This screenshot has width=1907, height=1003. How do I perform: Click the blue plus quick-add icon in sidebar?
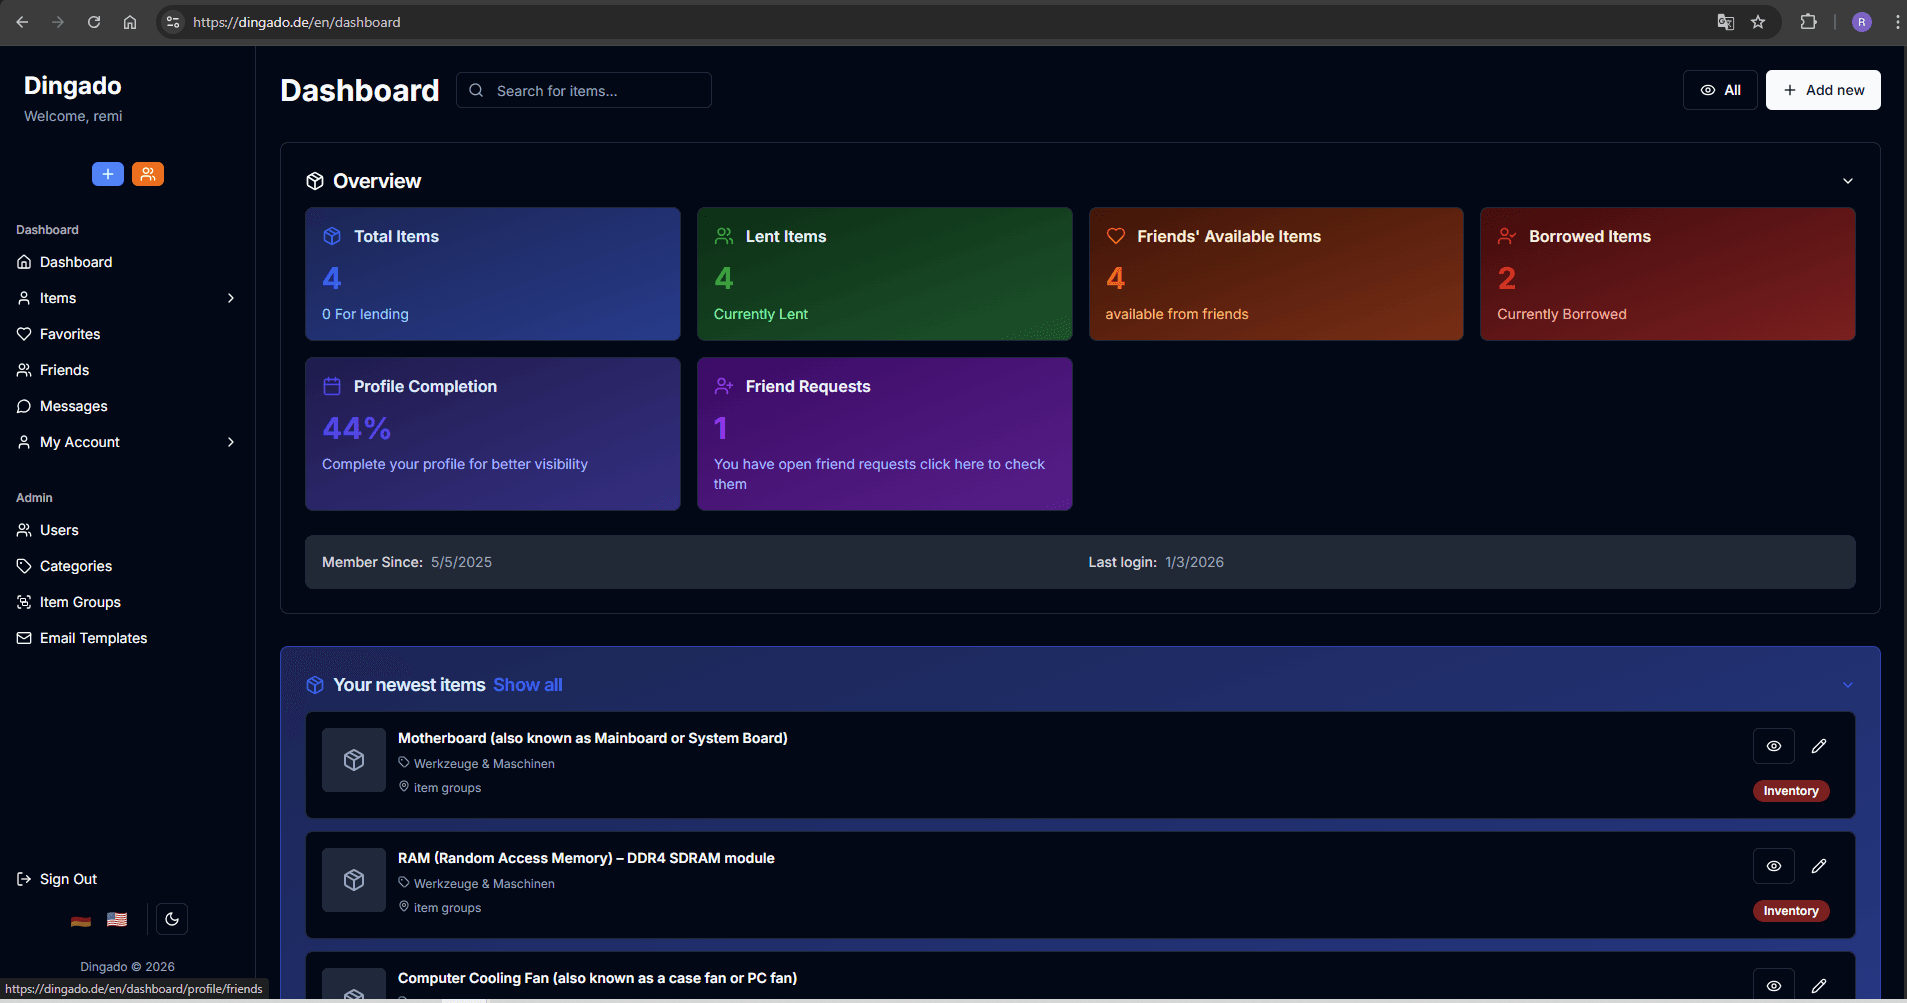(x=108, y=174)
